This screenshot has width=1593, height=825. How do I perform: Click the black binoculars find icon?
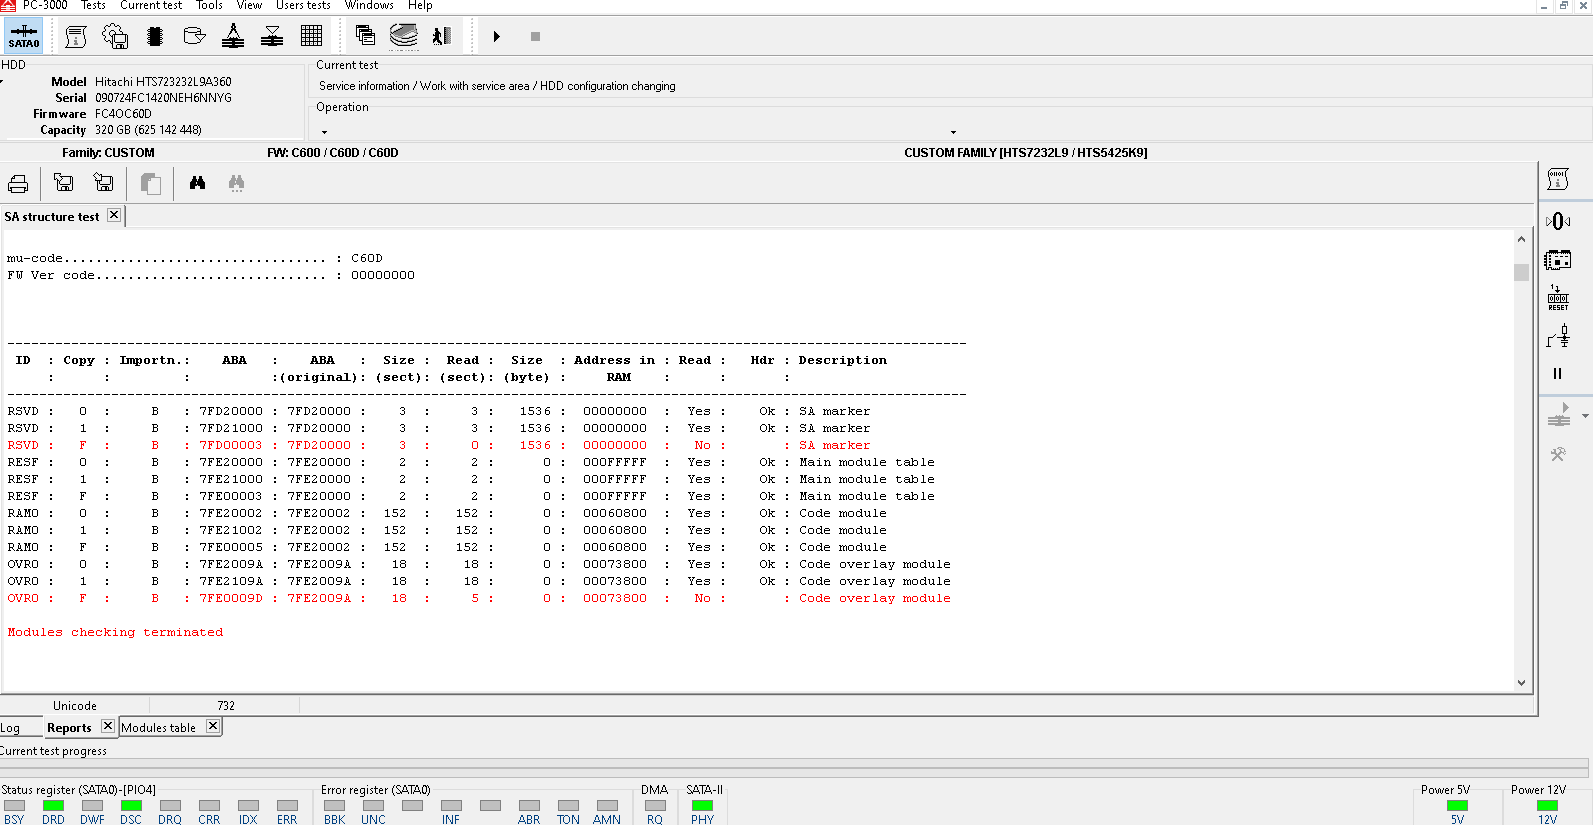pos(197,183)
